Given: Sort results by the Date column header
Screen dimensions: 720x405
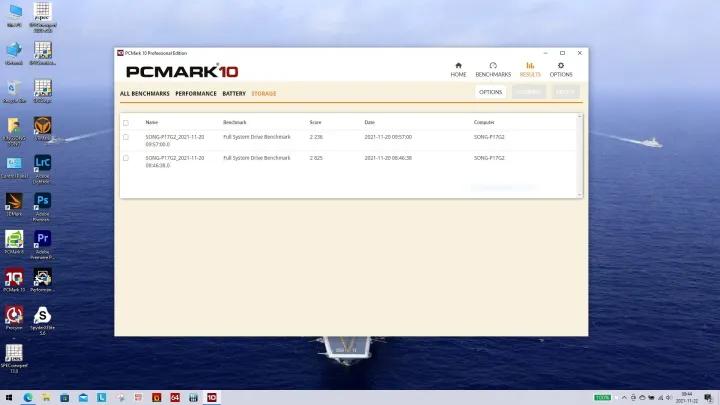Looking at the screenshot, I should [370, 122].
